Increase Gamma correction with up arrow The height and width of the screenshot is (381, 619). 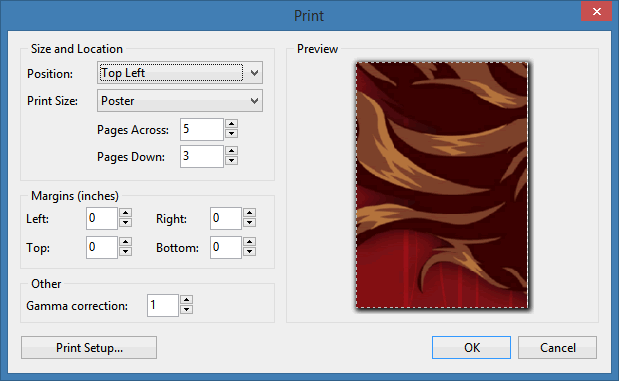pyautogui.click(x=186, y=300)
